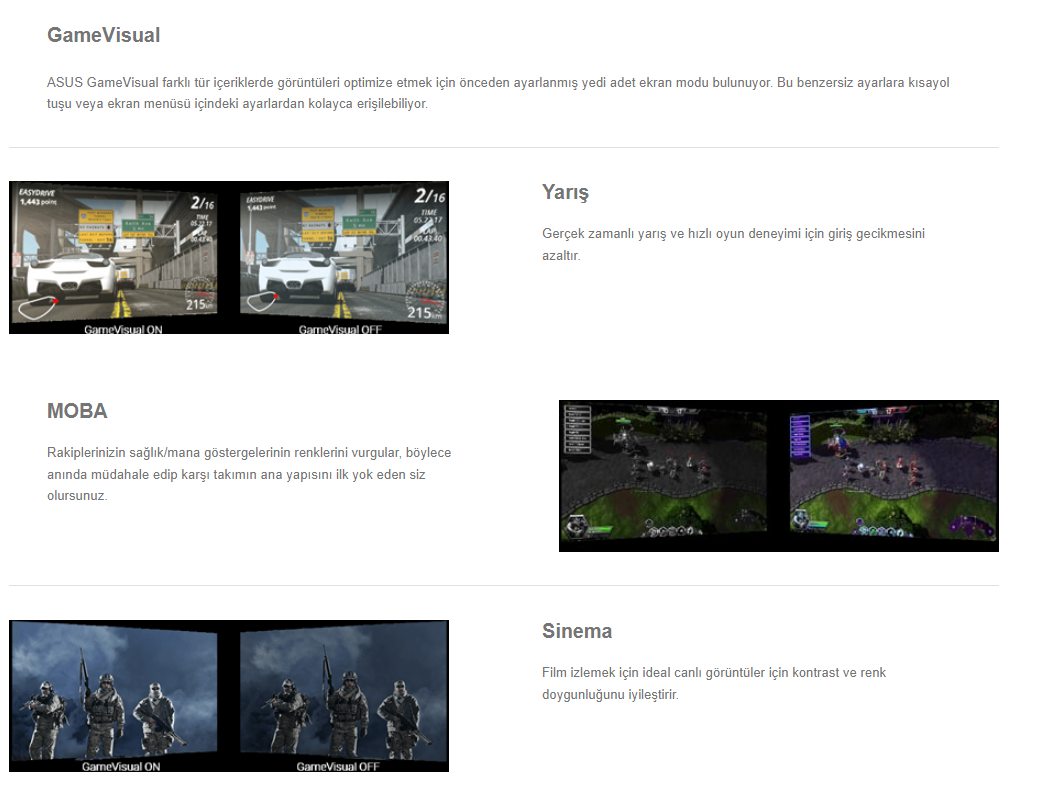Click the GameVisual OFF label under soldiers image
This screenshot has width=1054, height=788.
click(339, 767)
